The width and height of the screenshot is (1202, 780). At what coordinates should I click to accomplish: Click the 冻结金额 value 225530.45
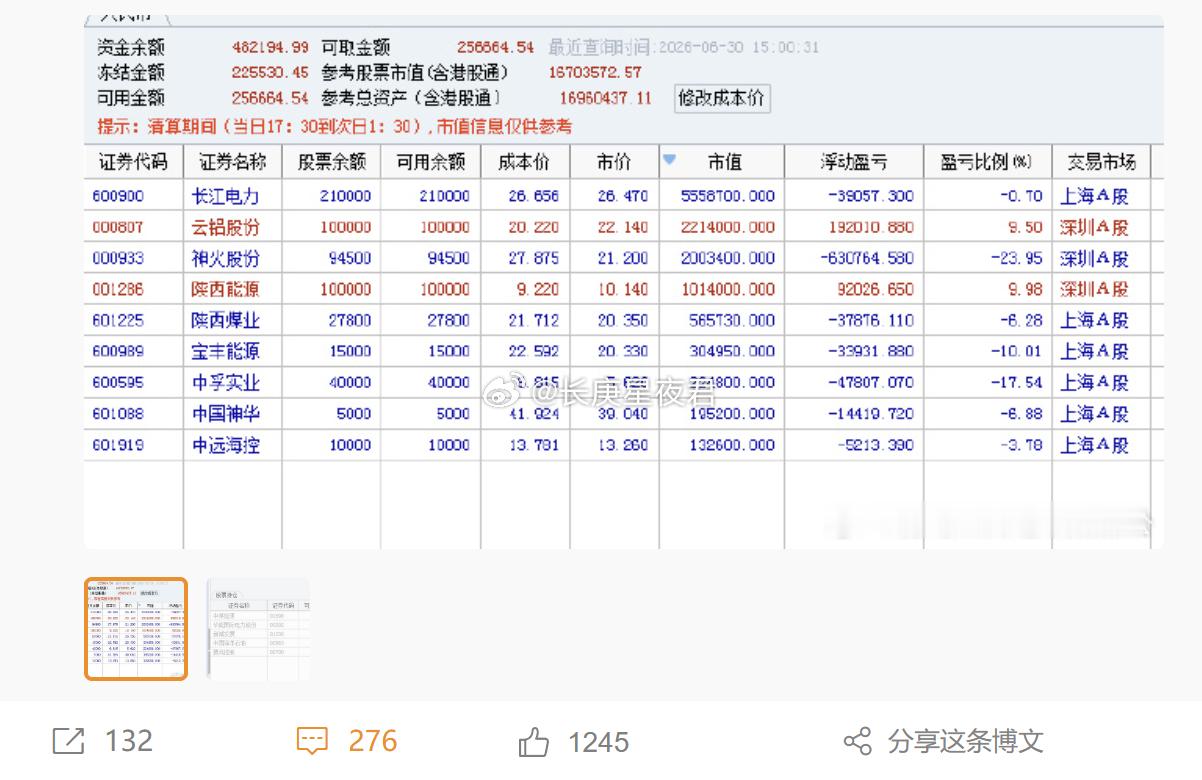[270, 72]
